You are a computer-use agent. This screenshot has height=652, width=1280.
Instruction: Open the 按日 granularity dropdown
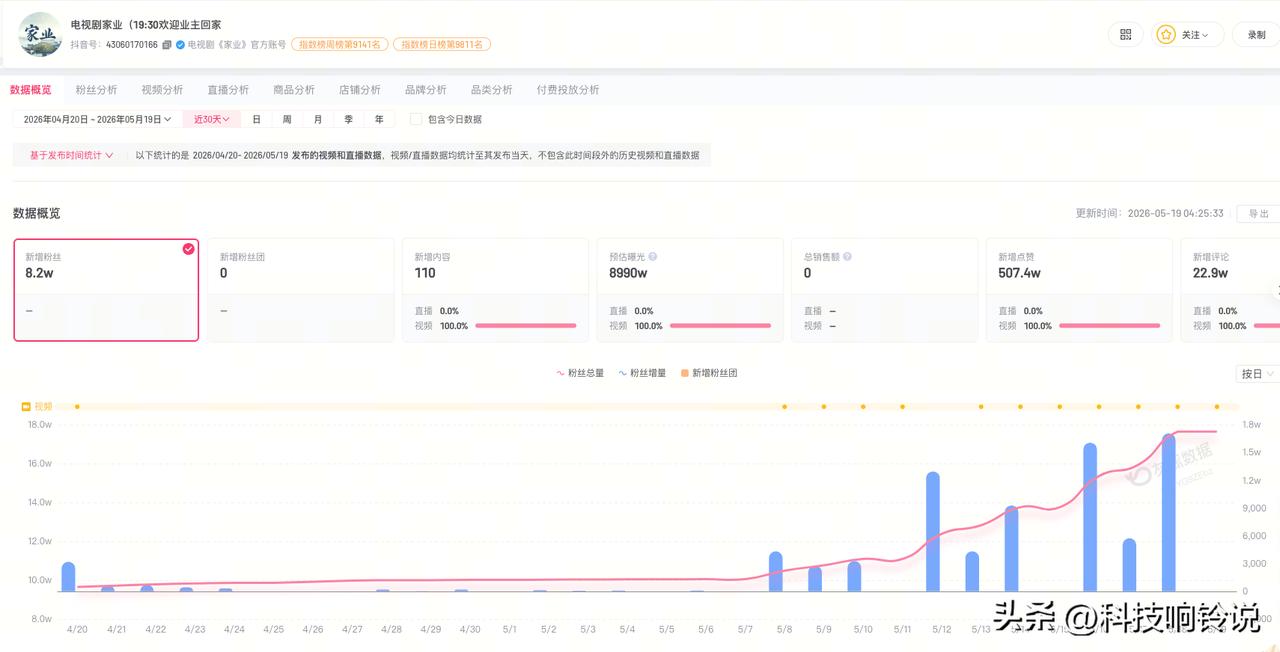click(1258, 374)
